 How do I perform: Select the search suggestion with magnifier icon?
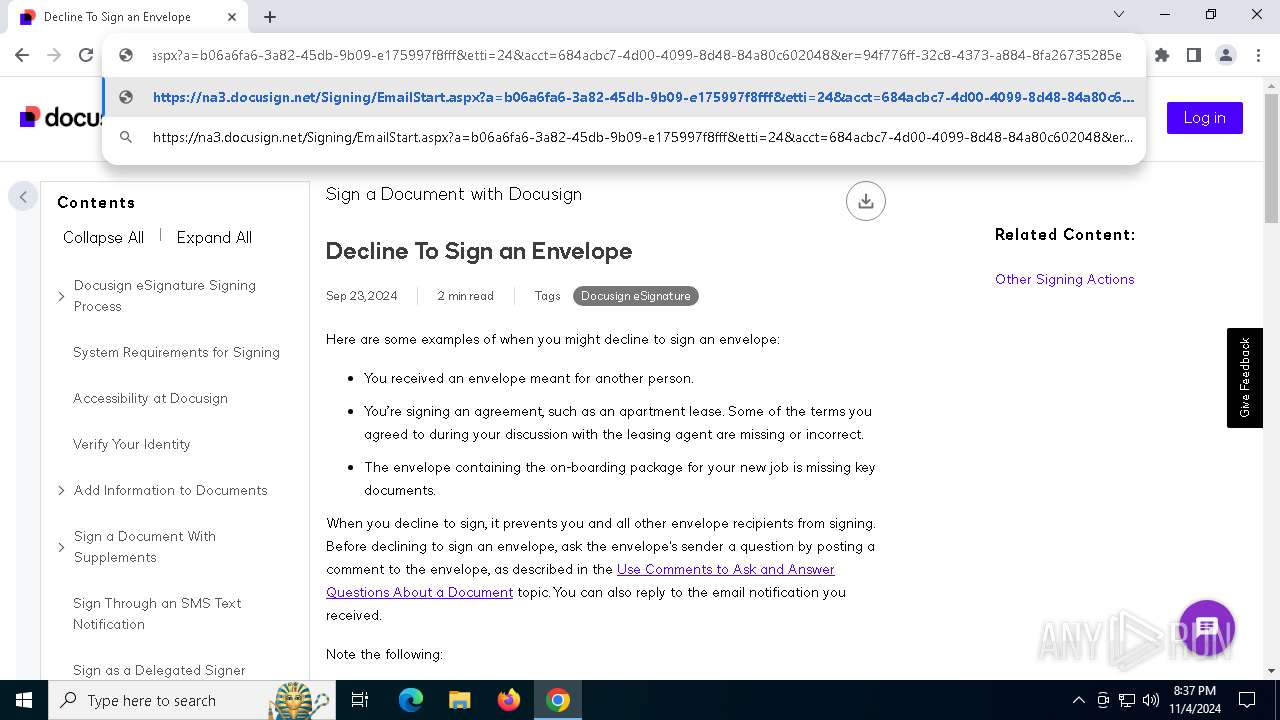[624, 137]
